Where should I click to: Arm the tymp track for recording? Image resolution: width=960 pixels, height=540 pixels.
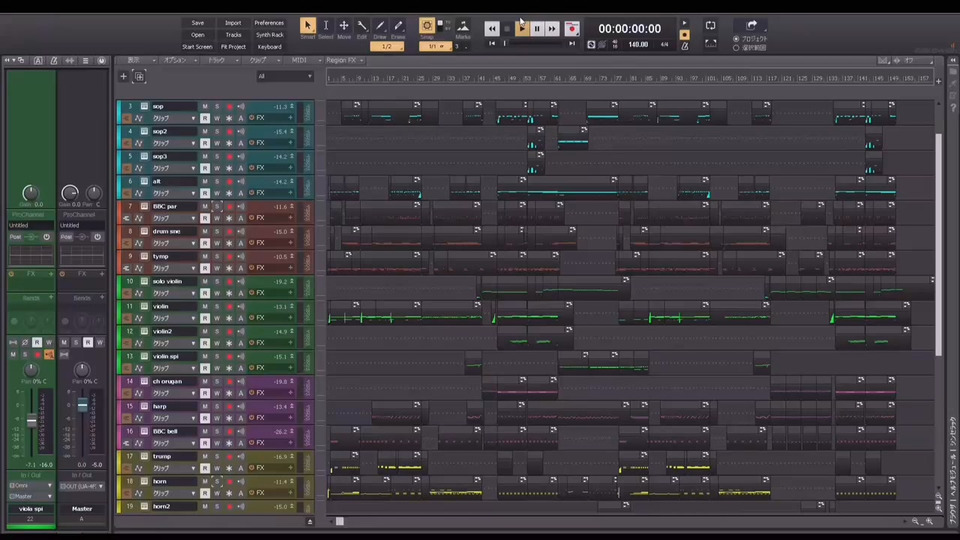pos(229,256)
